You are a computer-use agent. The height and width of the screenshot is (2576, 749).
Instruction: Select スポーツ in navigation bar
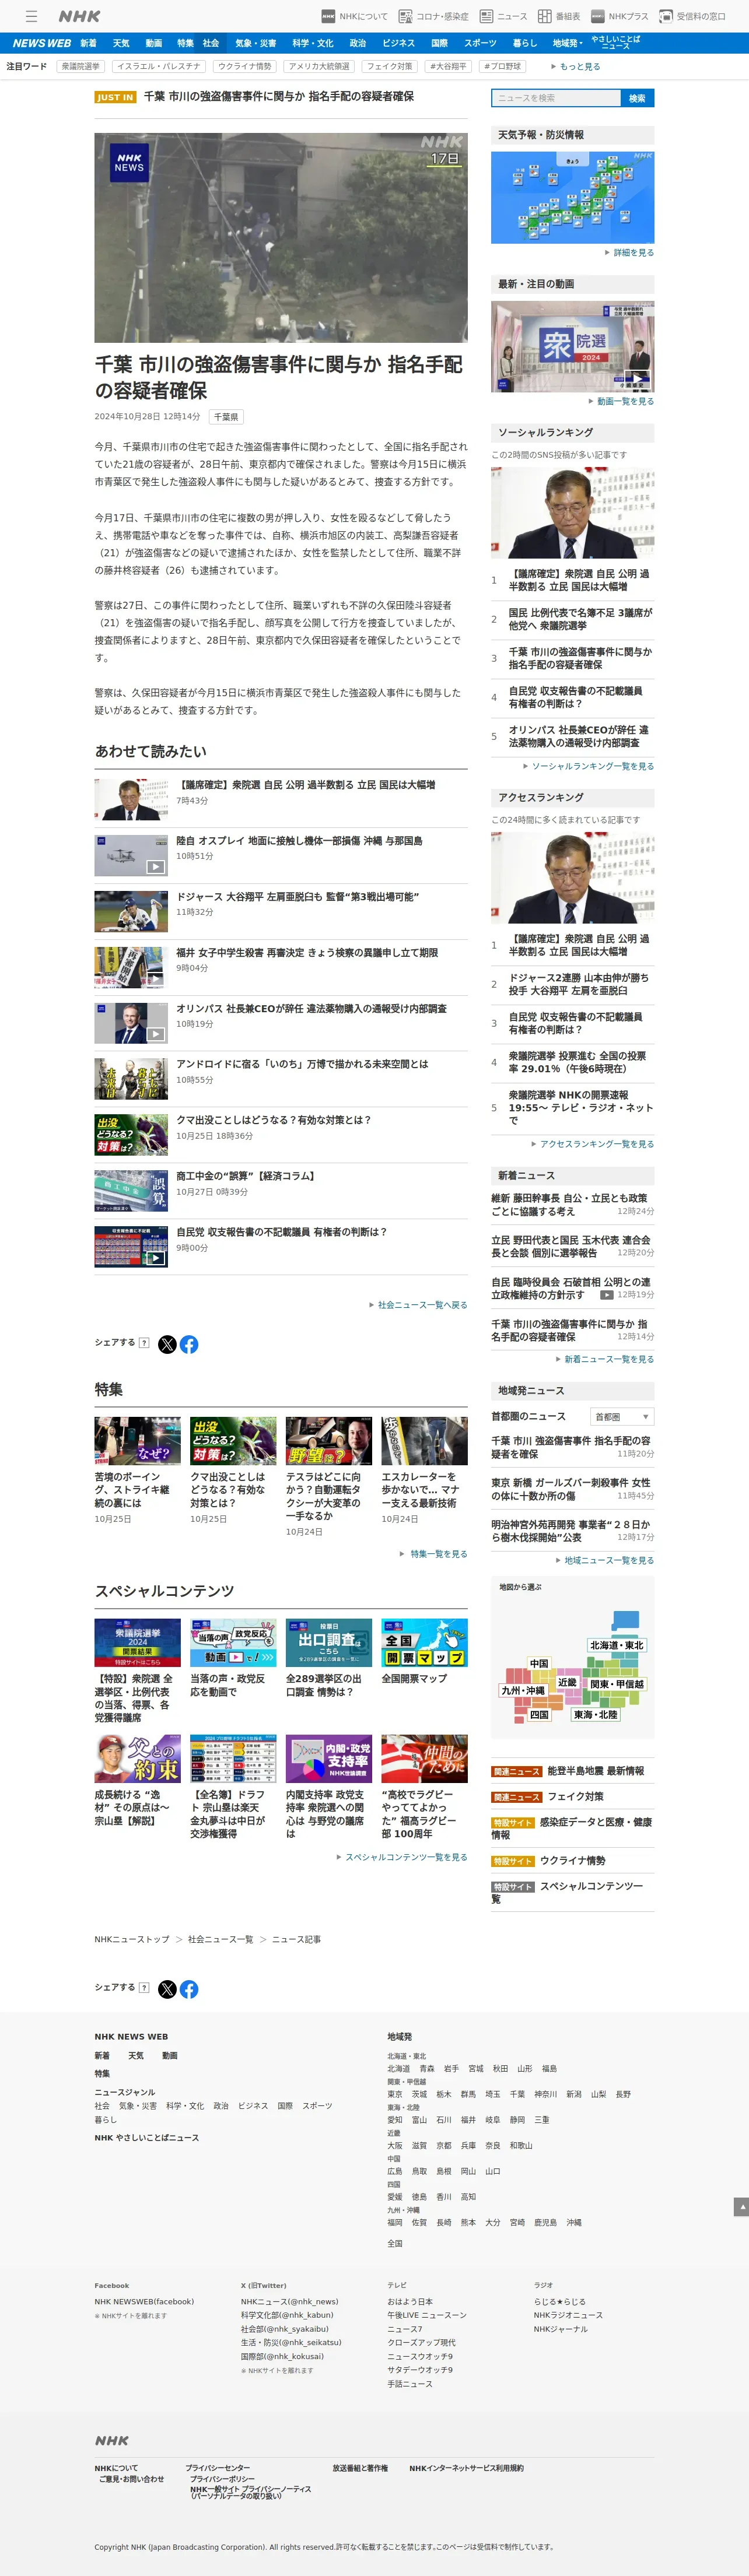point(480,43)
